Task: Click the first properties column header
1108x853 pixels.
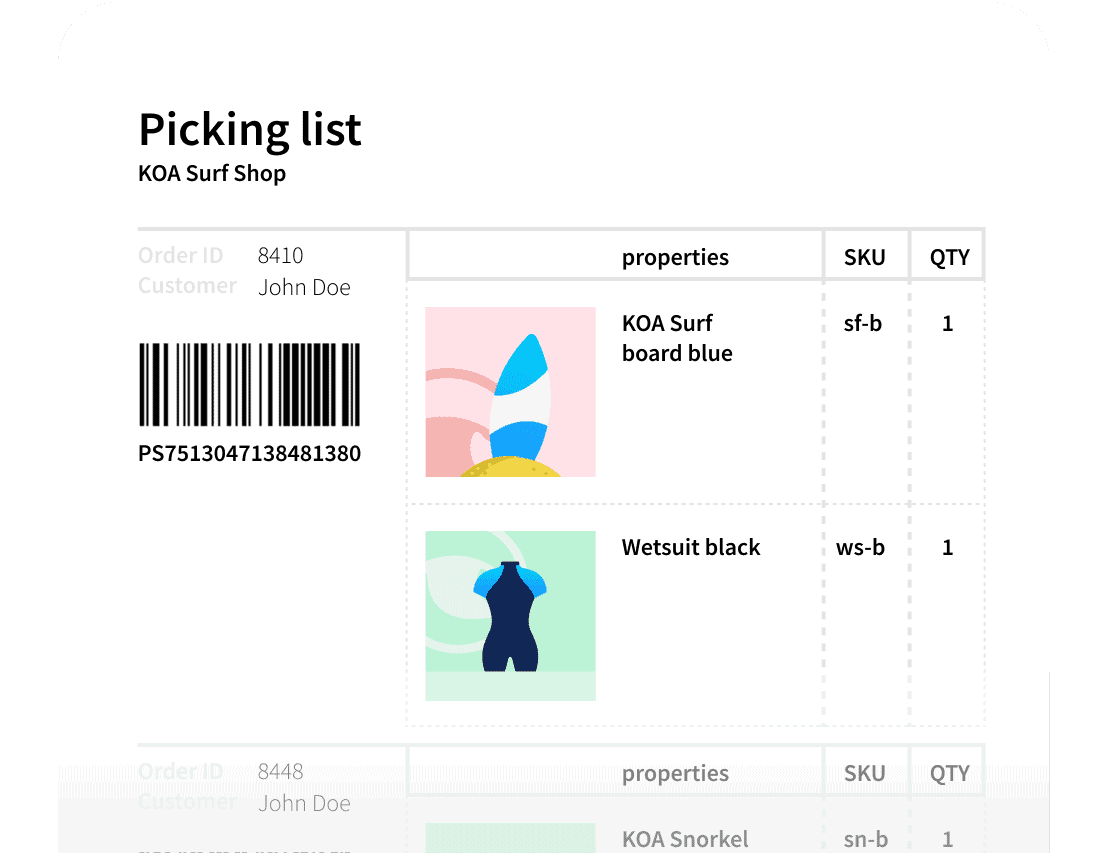Action: tap(675, 257)
